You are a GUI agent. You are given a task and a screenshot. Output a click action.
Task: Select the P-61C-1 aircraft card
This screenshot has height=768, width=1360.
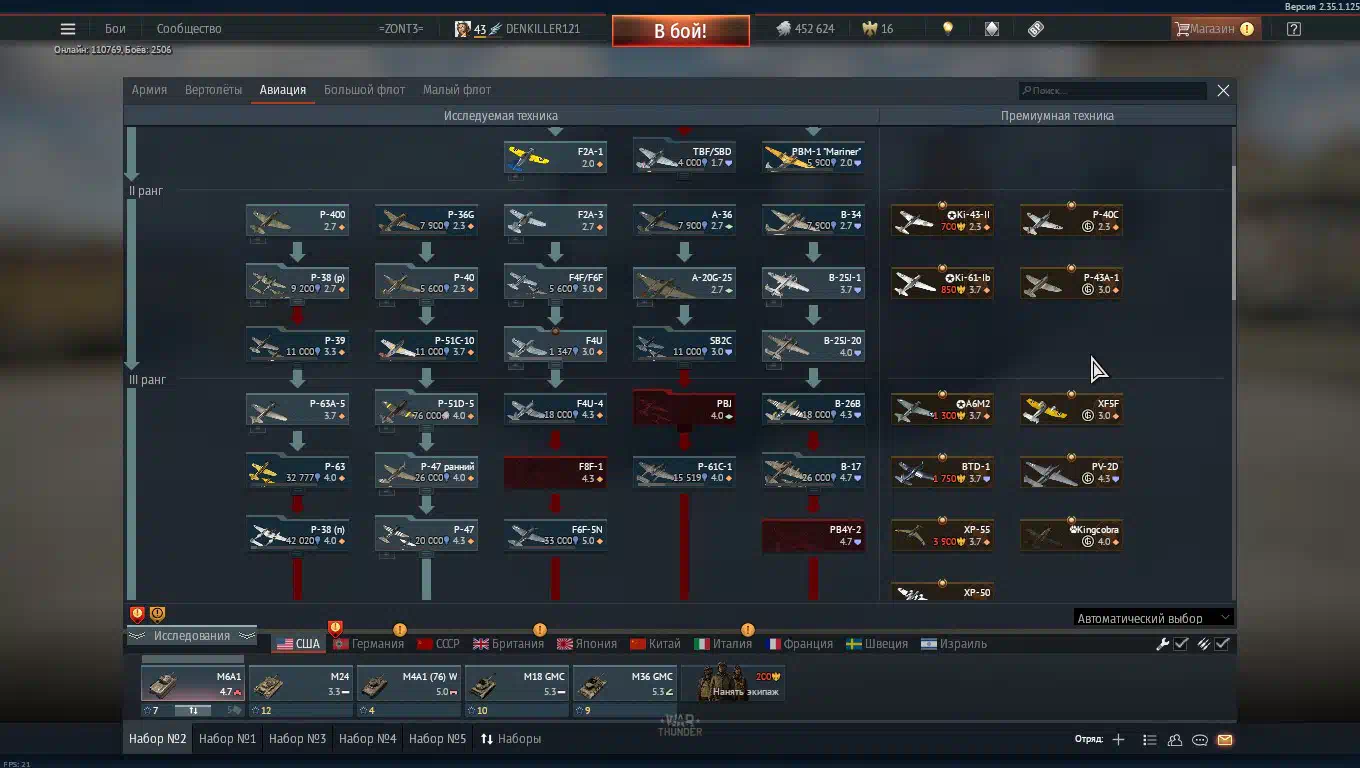684,472
